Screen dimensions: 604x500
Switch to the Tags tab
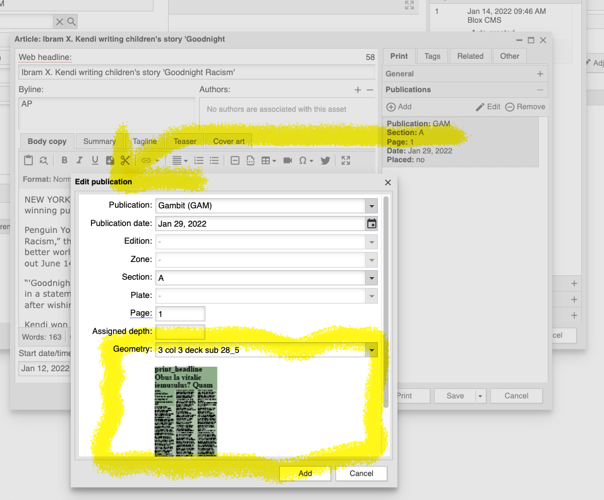(432, 56)
